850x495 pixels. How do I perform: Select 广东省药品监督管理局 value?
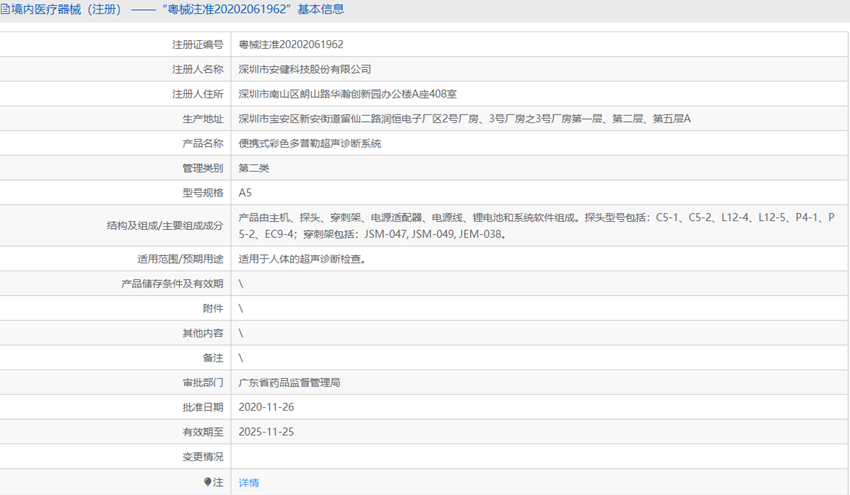pos(289,383)
